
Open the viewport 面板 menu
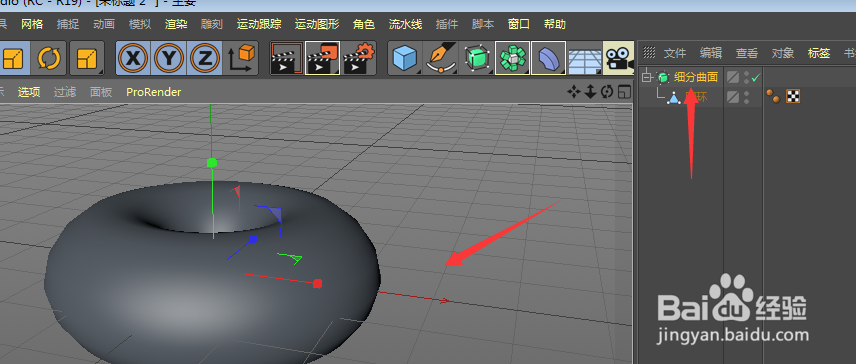click(101, 92)
